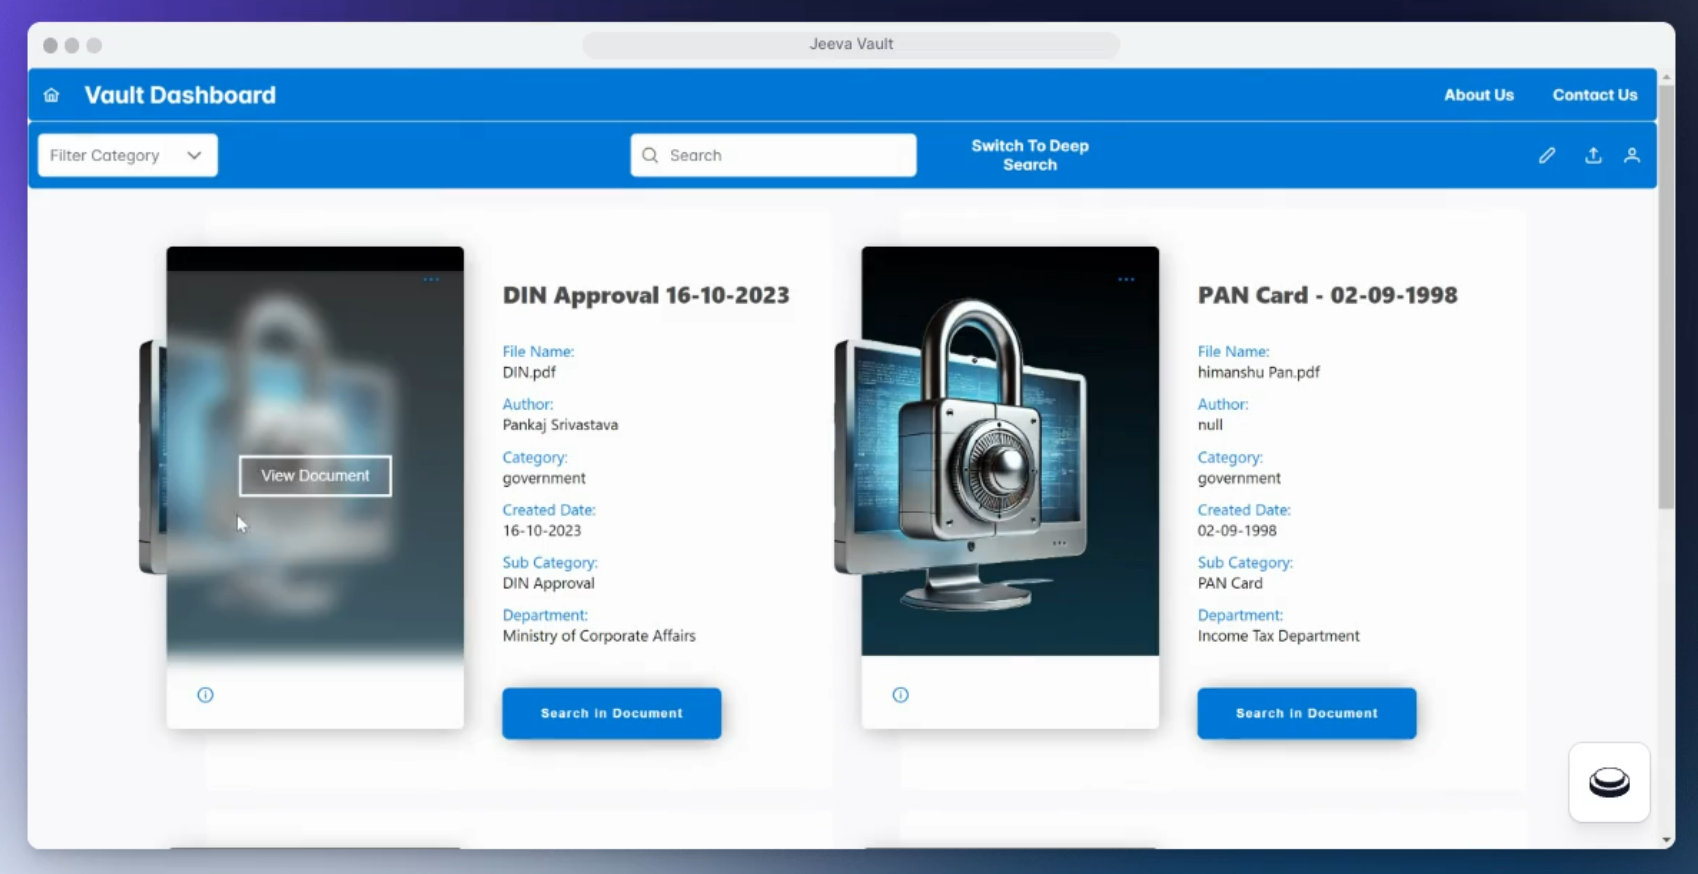
Task: Expand the Filter Category dropdown
Action: (128, 155)
